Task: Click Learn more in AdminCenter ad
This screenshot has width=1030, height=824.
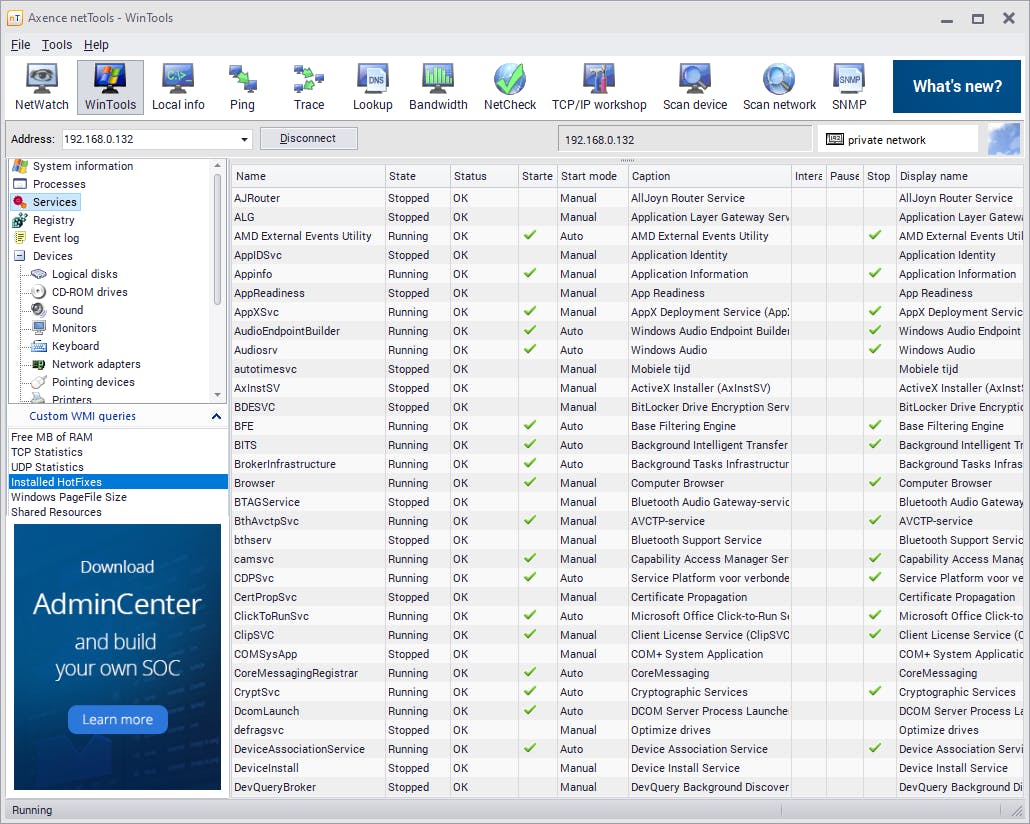Action: coord(117,719)
